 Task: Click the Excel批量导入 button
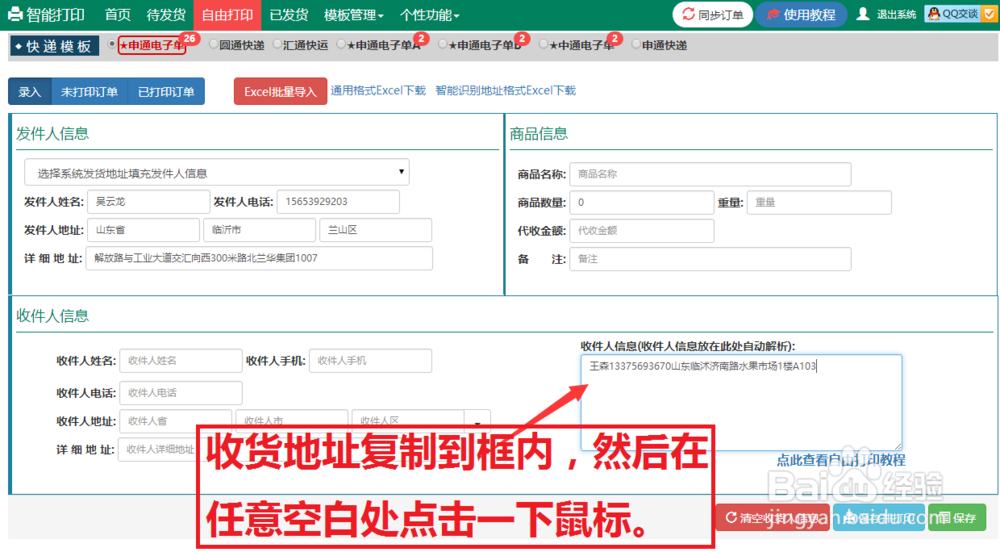(x=280, y=91)
